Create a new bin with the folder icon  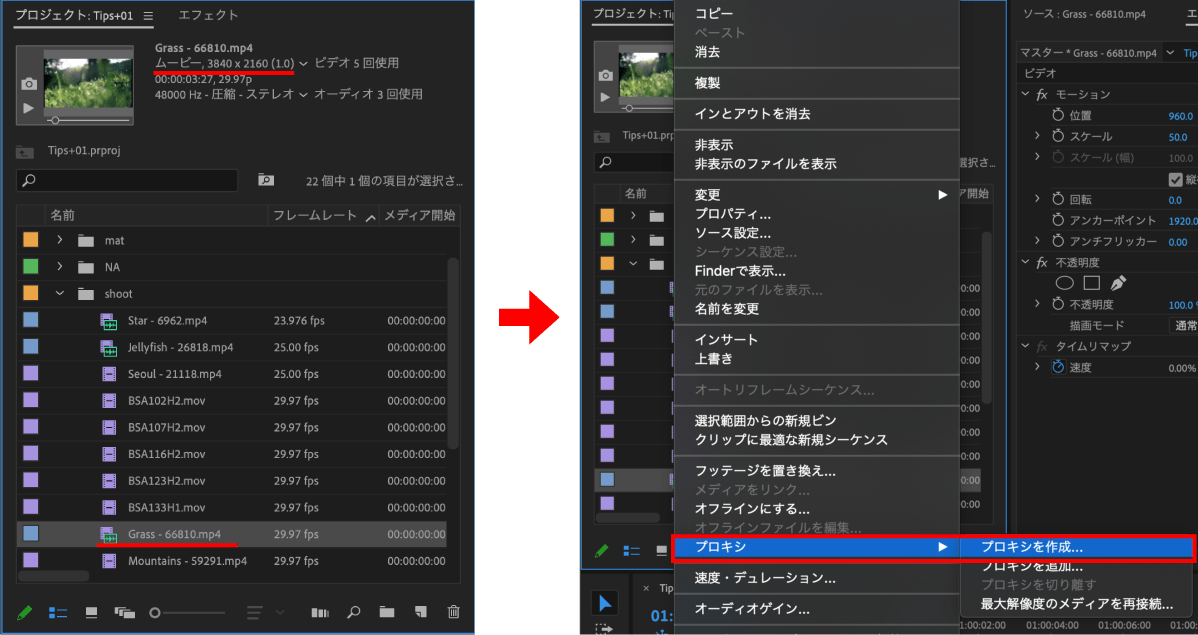pos(387,612)
